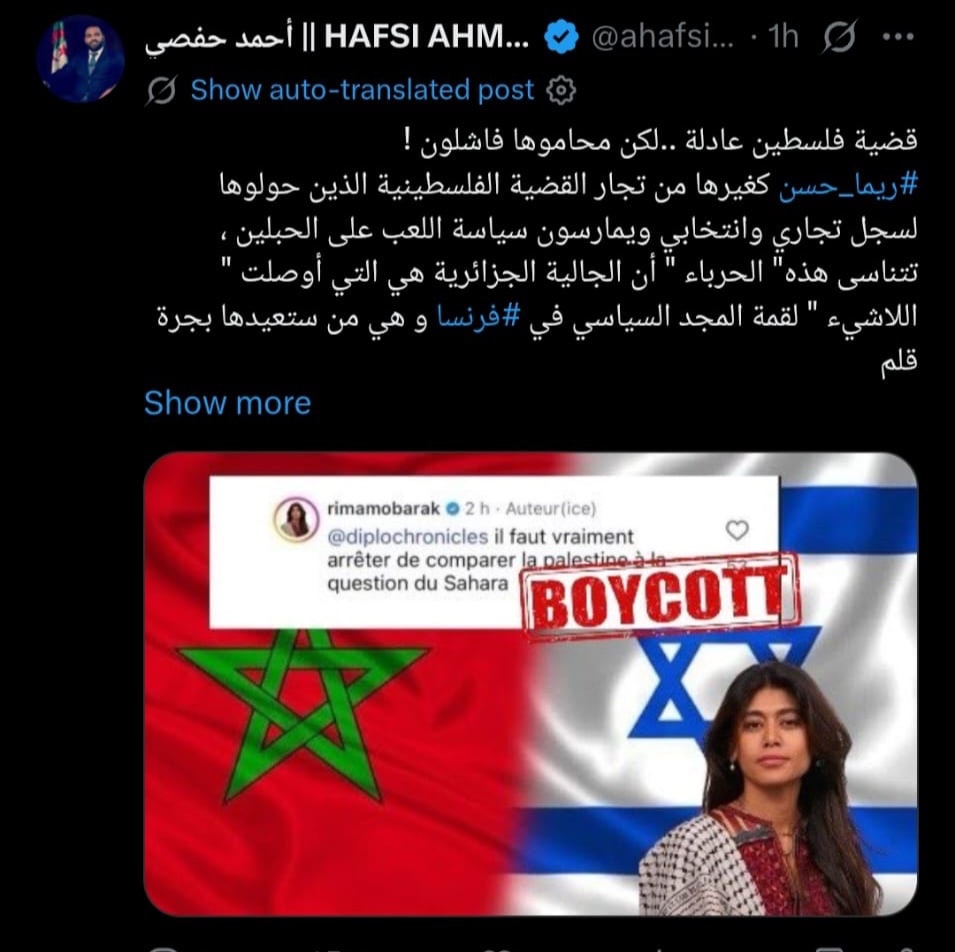This screenshot has width=955, height=952.
Task: Click the @diplochronicles mention in the image
Action: [407, 537]
